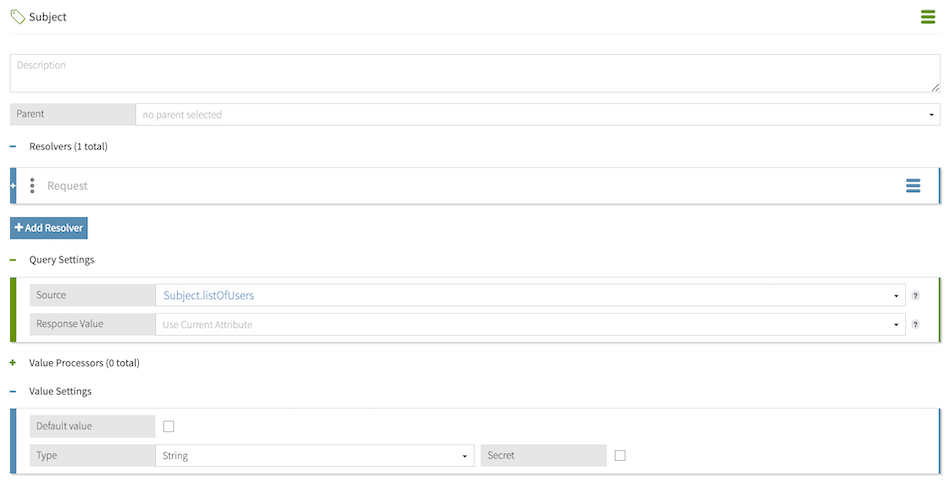Viewport: 950px width, 486px height.
Task: Click the help icon beside Source field
Action: (914, 296)
